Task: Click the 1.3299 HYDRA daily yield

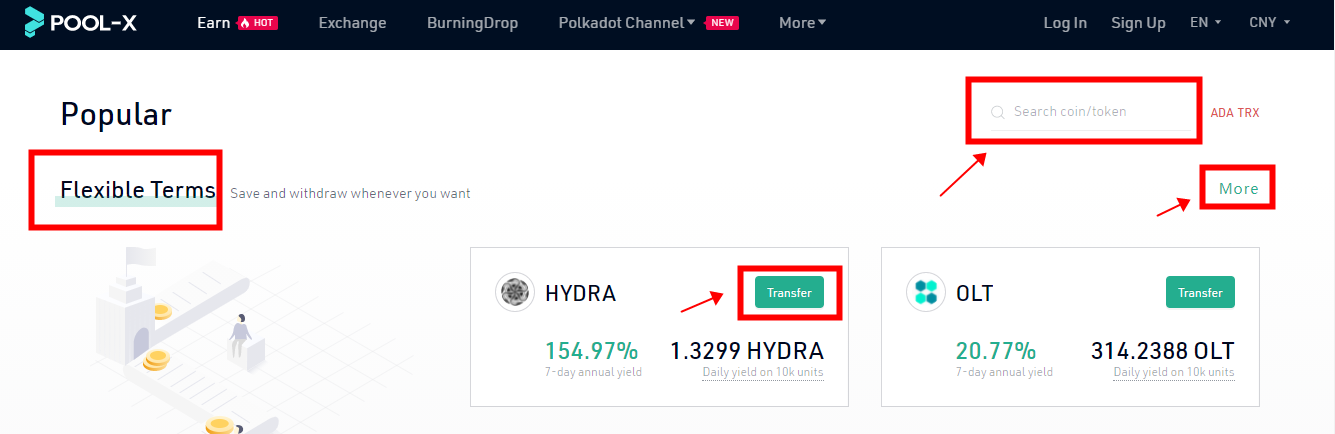Action: coord(746,351)
